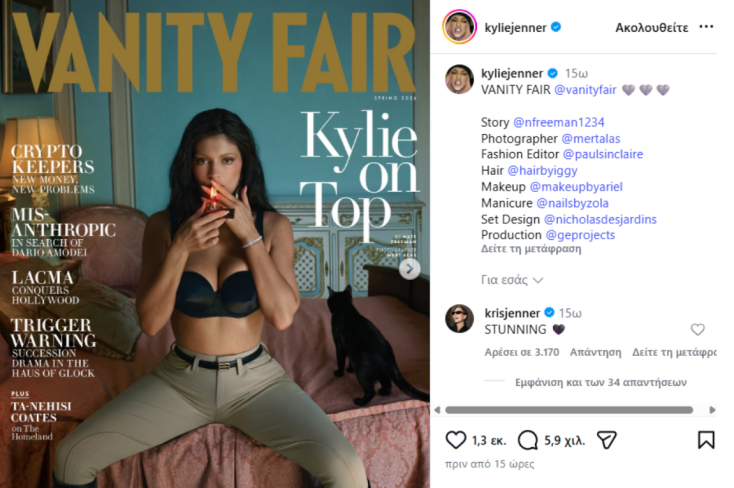This screenshot has height=488, width=734.
Task: Click right arrow of comments scrollbar
Action: pyautogui.click(x=712, y=410)
